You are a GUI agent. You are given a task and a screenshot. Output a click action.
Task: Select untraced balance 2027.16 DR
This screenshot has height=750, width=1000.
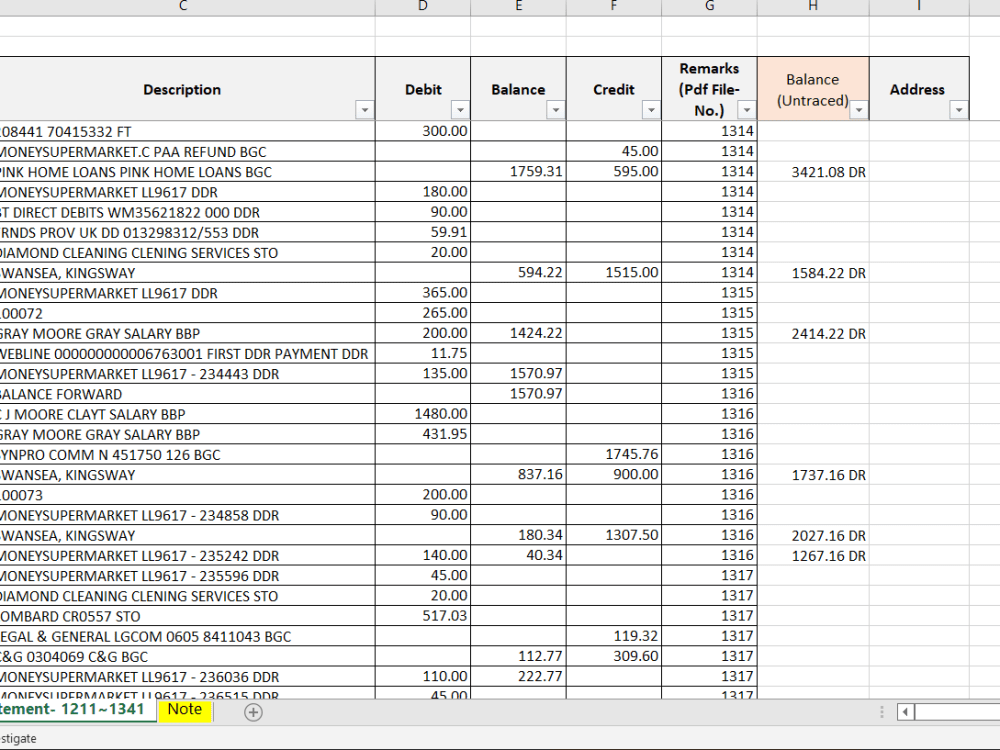click(813, 535)
